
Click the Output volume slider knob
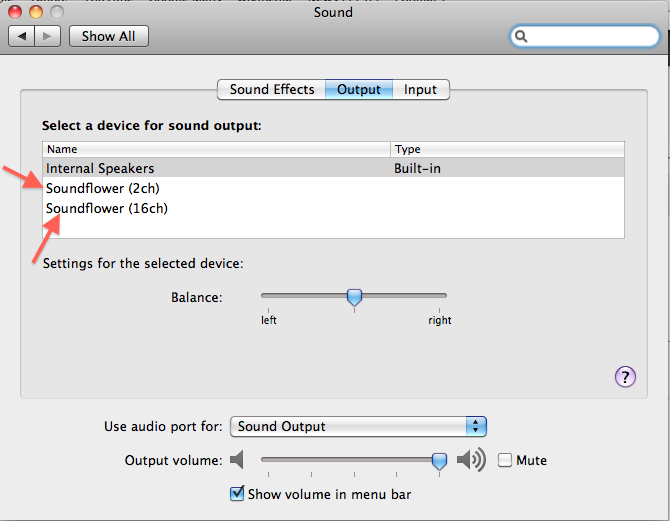tap(438, 460)
